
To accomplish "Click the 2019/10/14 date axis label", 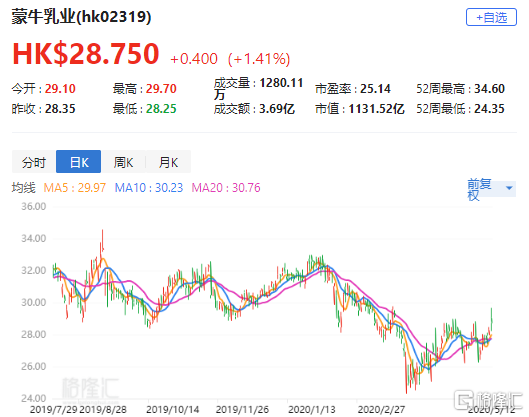I will 172,410.
